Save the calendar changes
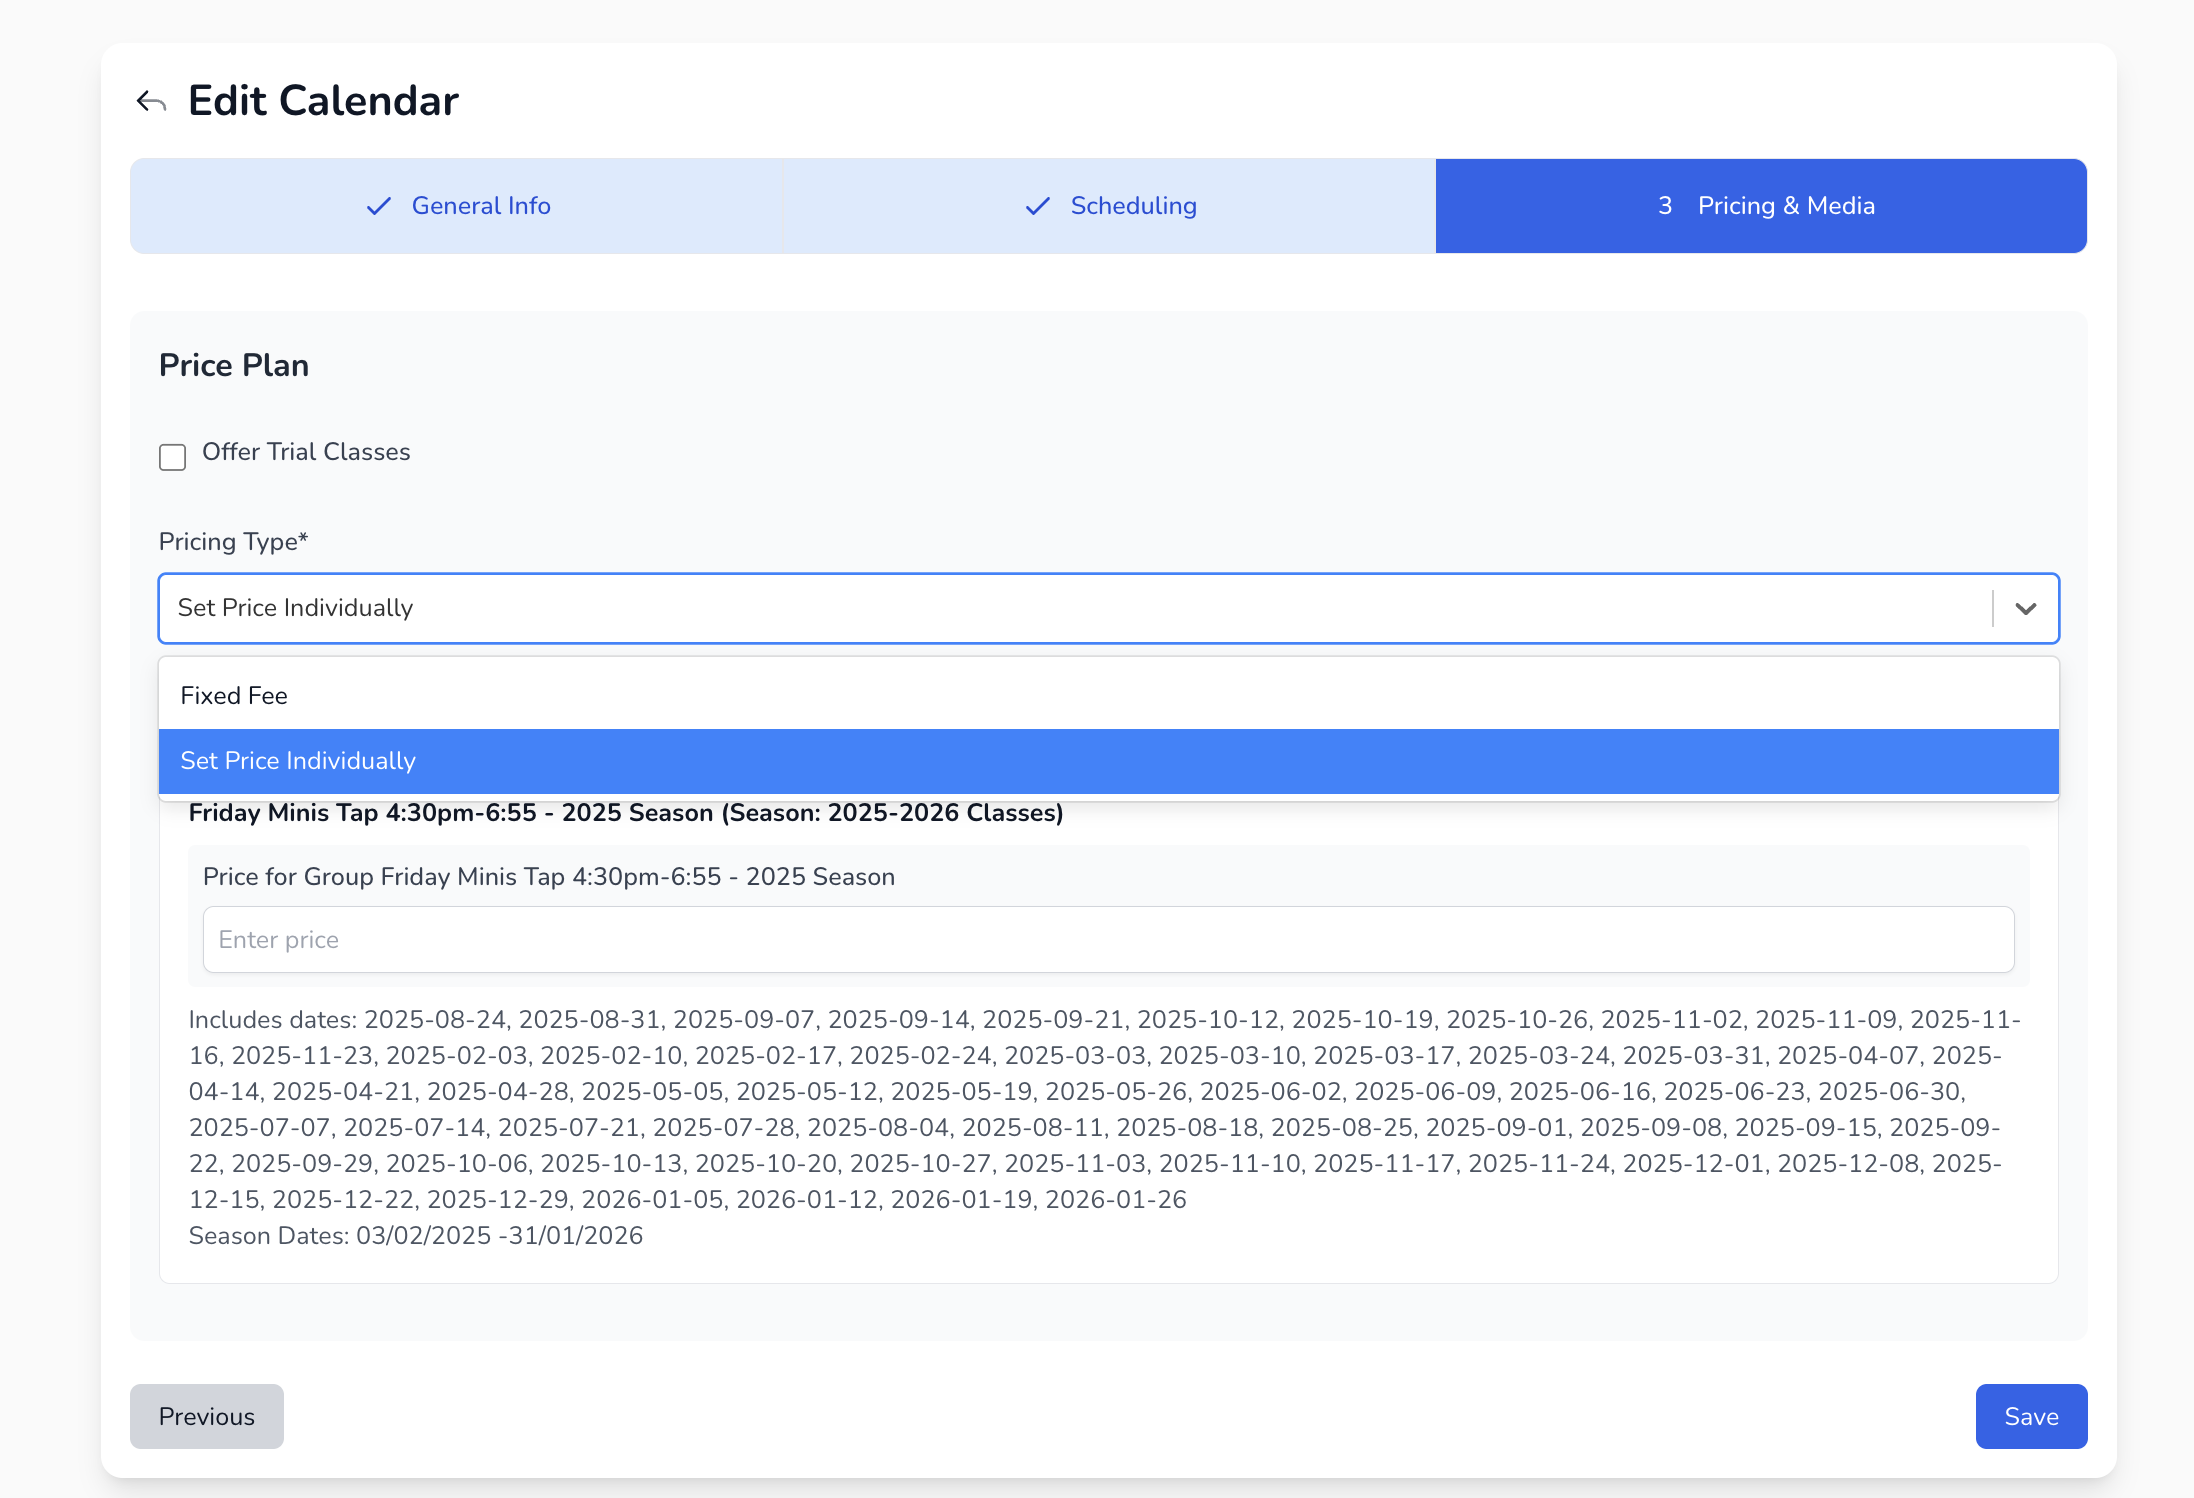This screenshot has height=1498, width=2194. (x=2030, y=1416)
